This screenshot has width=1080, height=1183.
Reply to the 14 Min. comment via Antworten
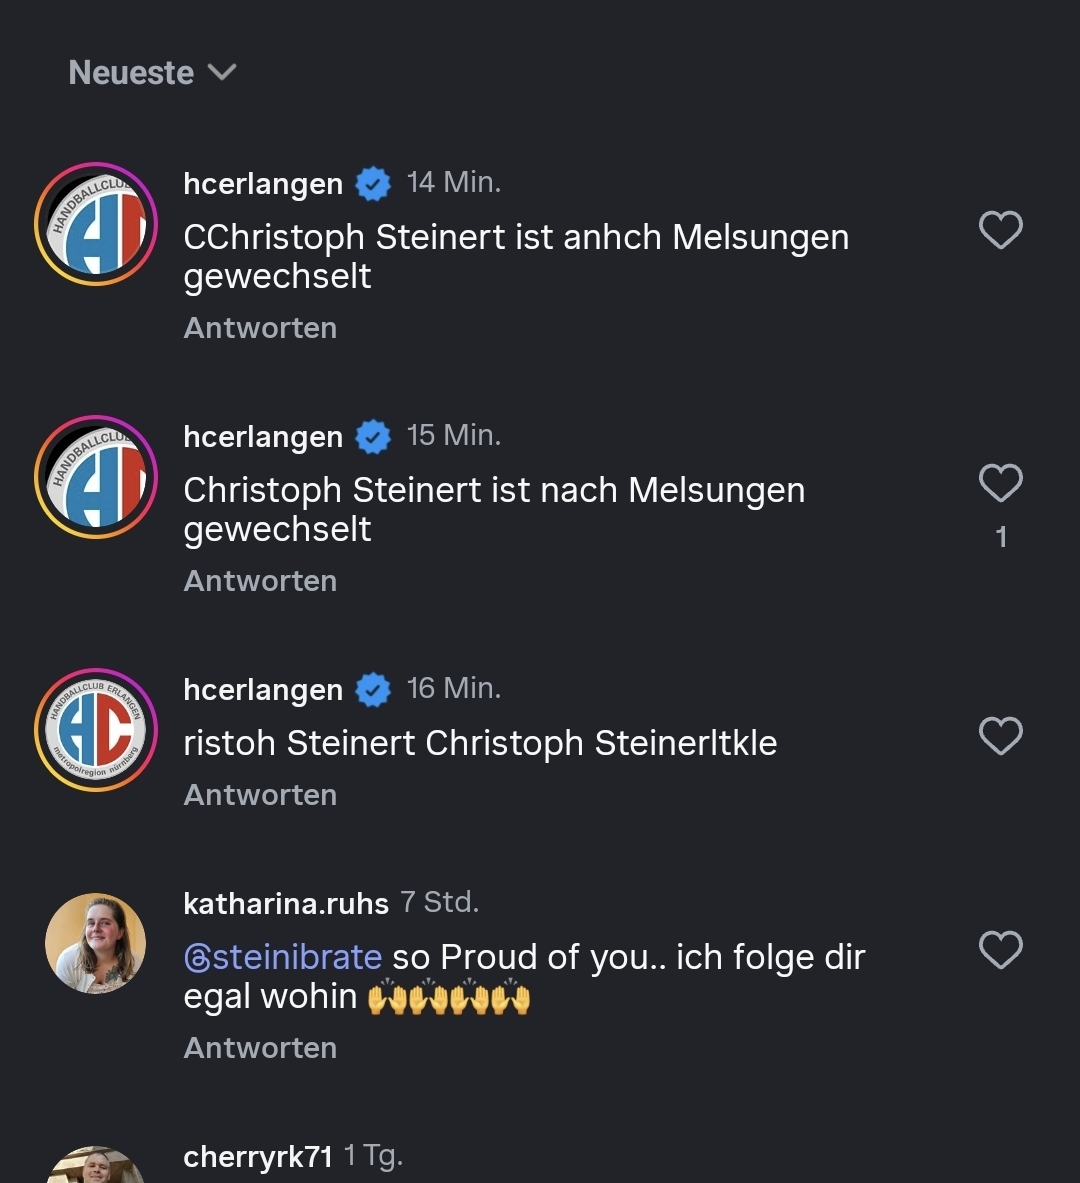pos(260,328)
